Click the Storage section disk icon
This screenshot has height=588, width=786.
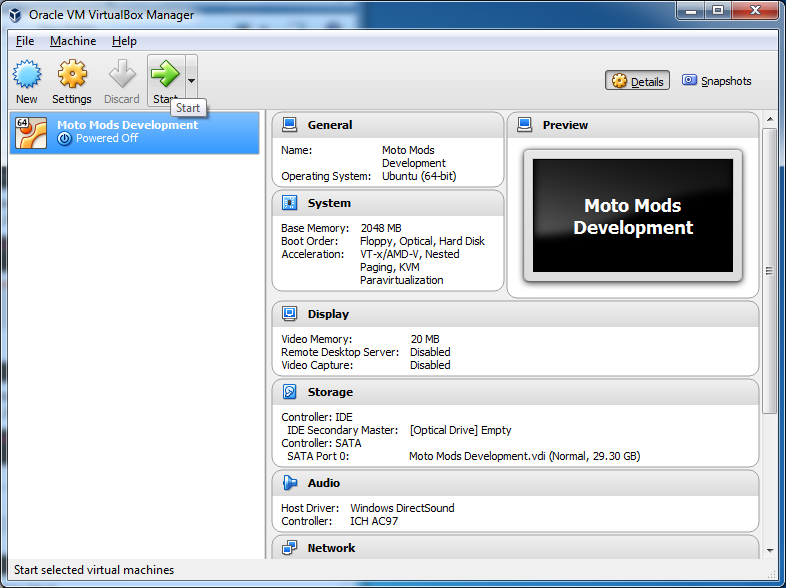[289, 391]
